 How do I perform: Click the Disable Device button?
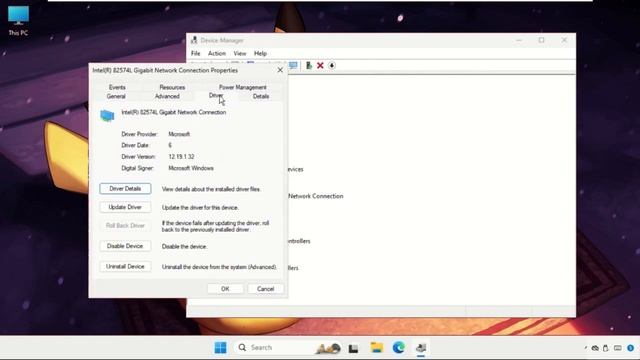[x=125, y=246]
